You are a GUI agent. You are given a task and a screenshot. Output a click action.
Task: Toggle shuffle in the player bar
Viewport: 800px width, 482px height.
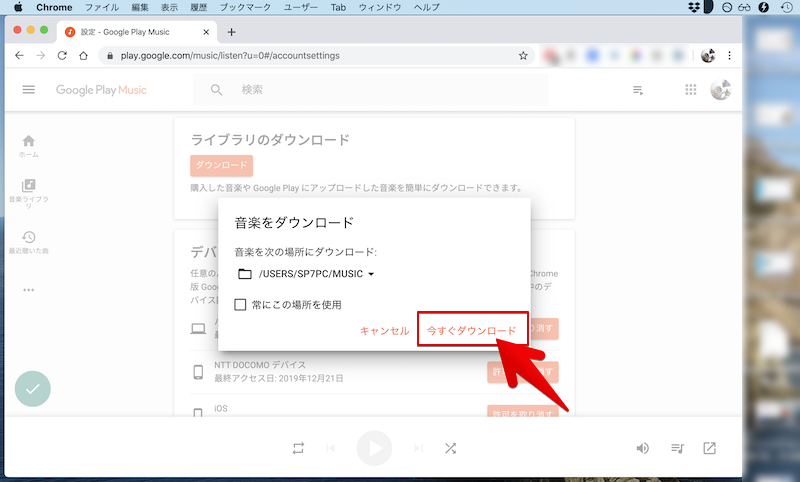coord(451,448)
